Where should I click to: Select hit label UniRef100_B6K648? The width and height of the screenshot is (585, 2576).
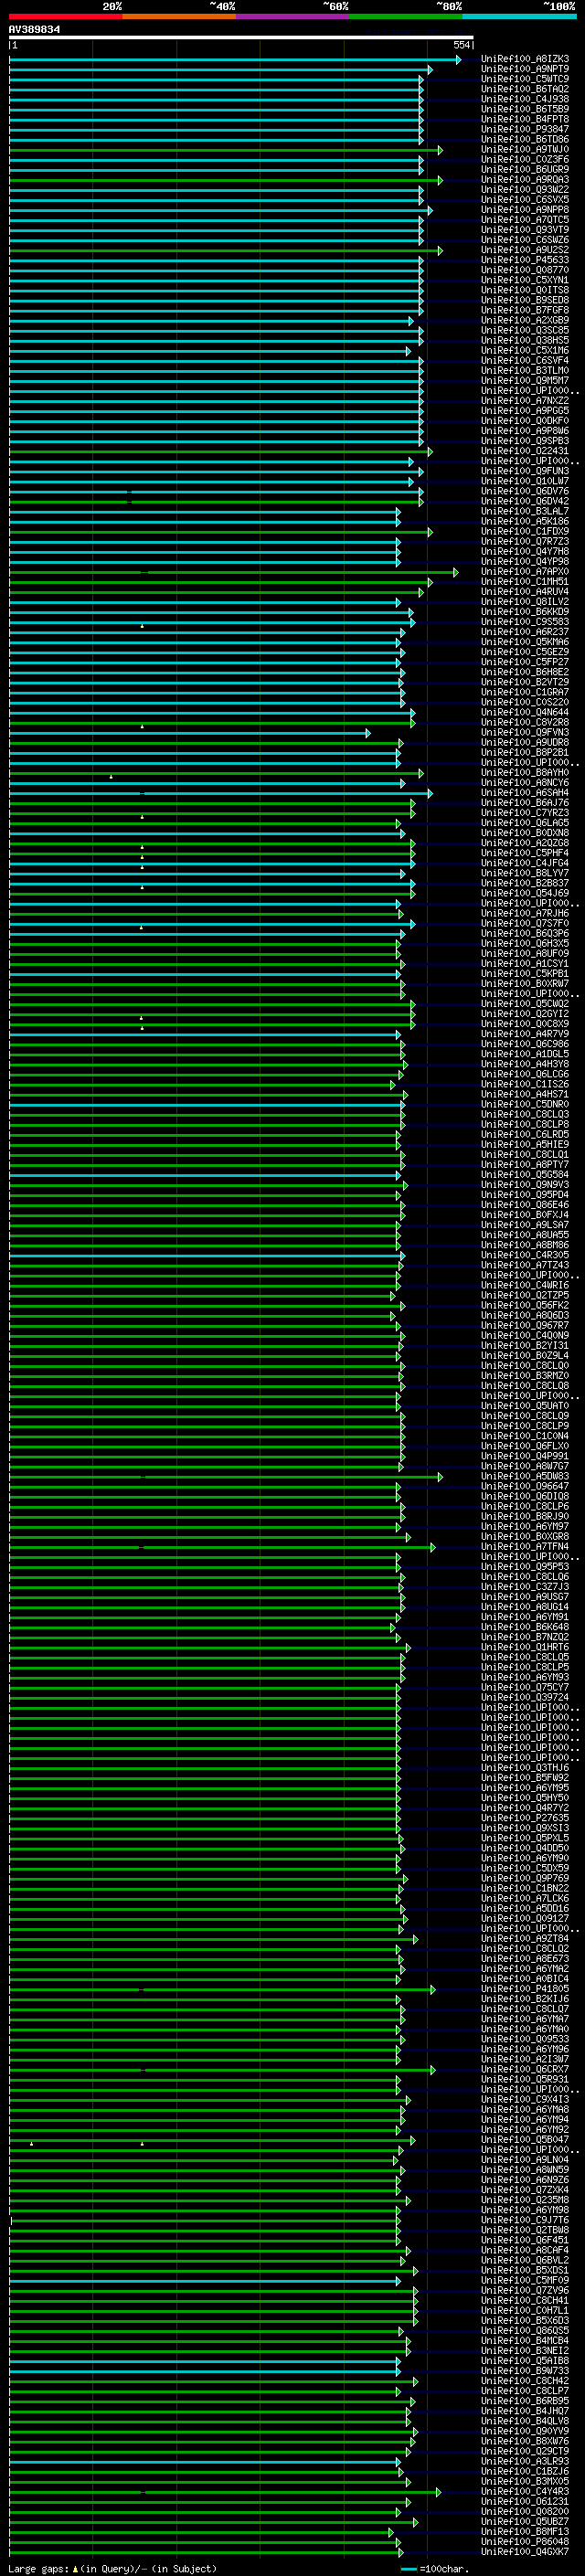click(x=525, y=1628)
